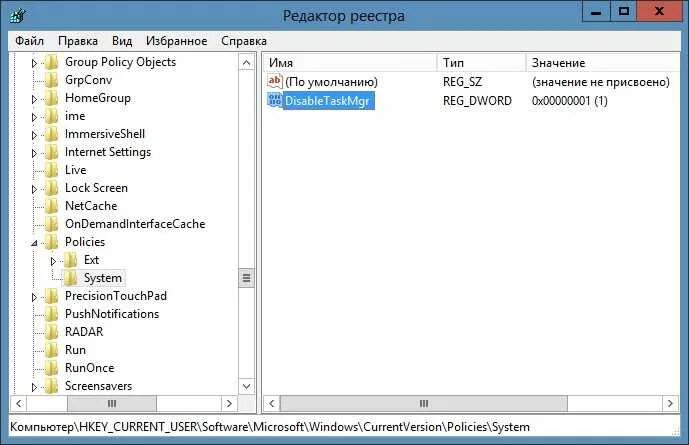Click the Policies folder icon

coord(52,242)
